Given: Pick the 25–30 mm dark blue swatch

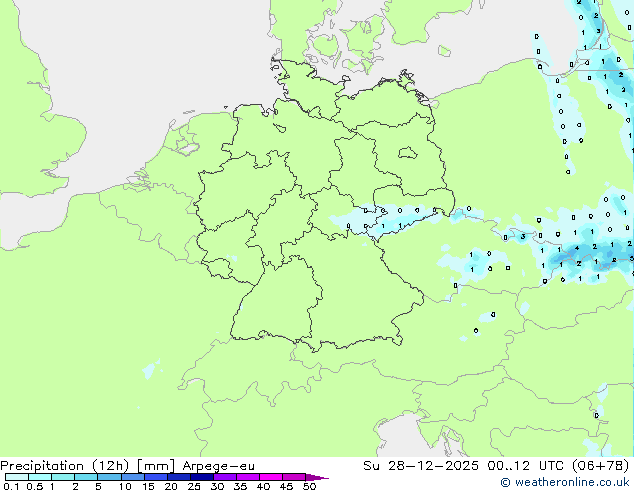Looking at the screenshot, I should point(202,477).
